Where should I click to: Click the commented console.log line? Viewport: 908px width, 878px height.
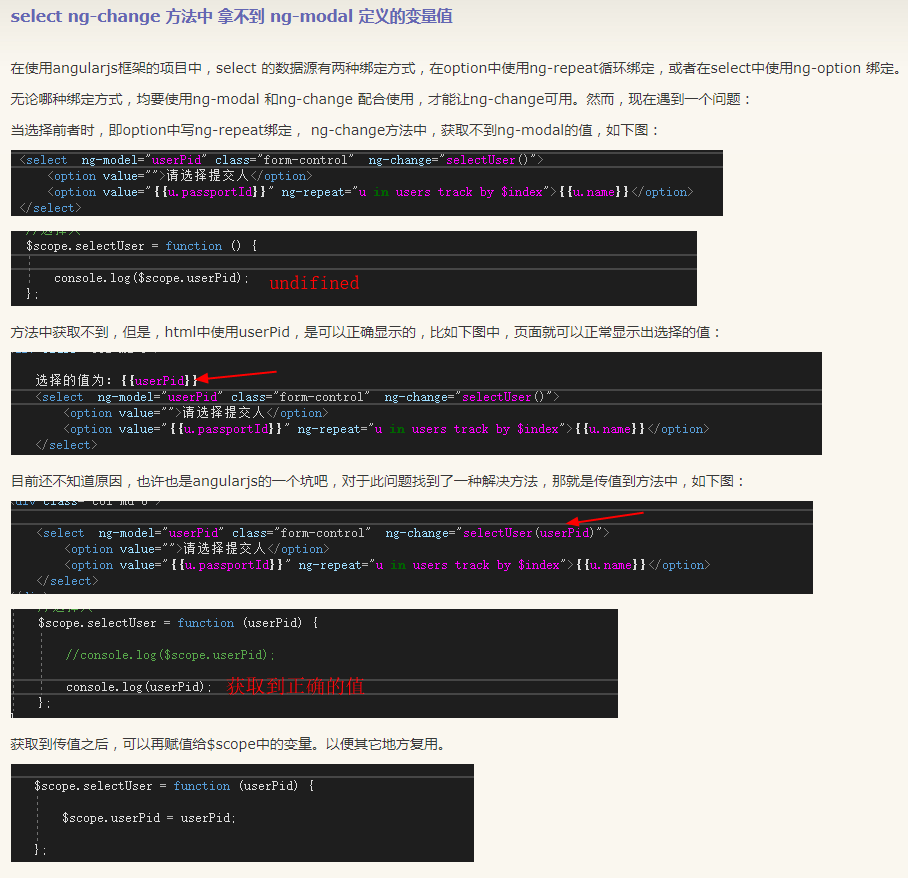pos(172,653)
